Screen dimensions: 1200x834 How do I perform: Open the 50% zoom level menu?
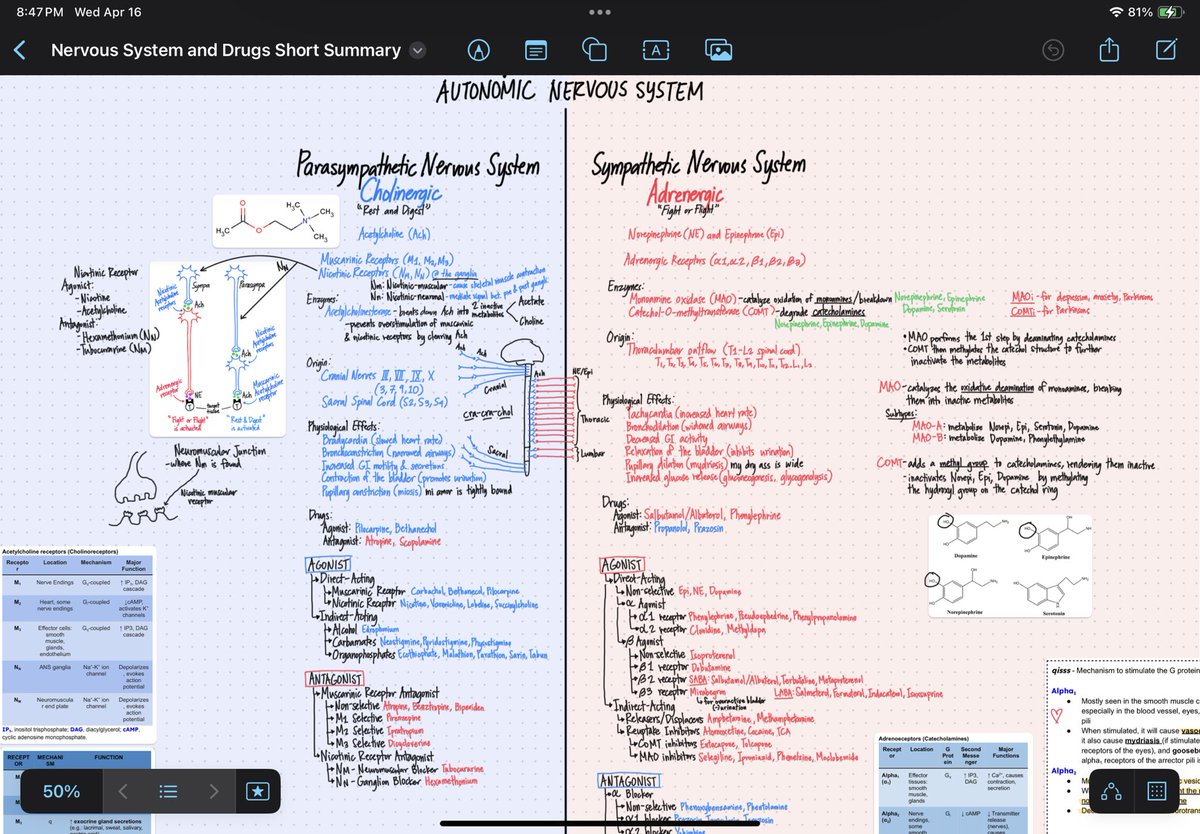tap(61, 791)
